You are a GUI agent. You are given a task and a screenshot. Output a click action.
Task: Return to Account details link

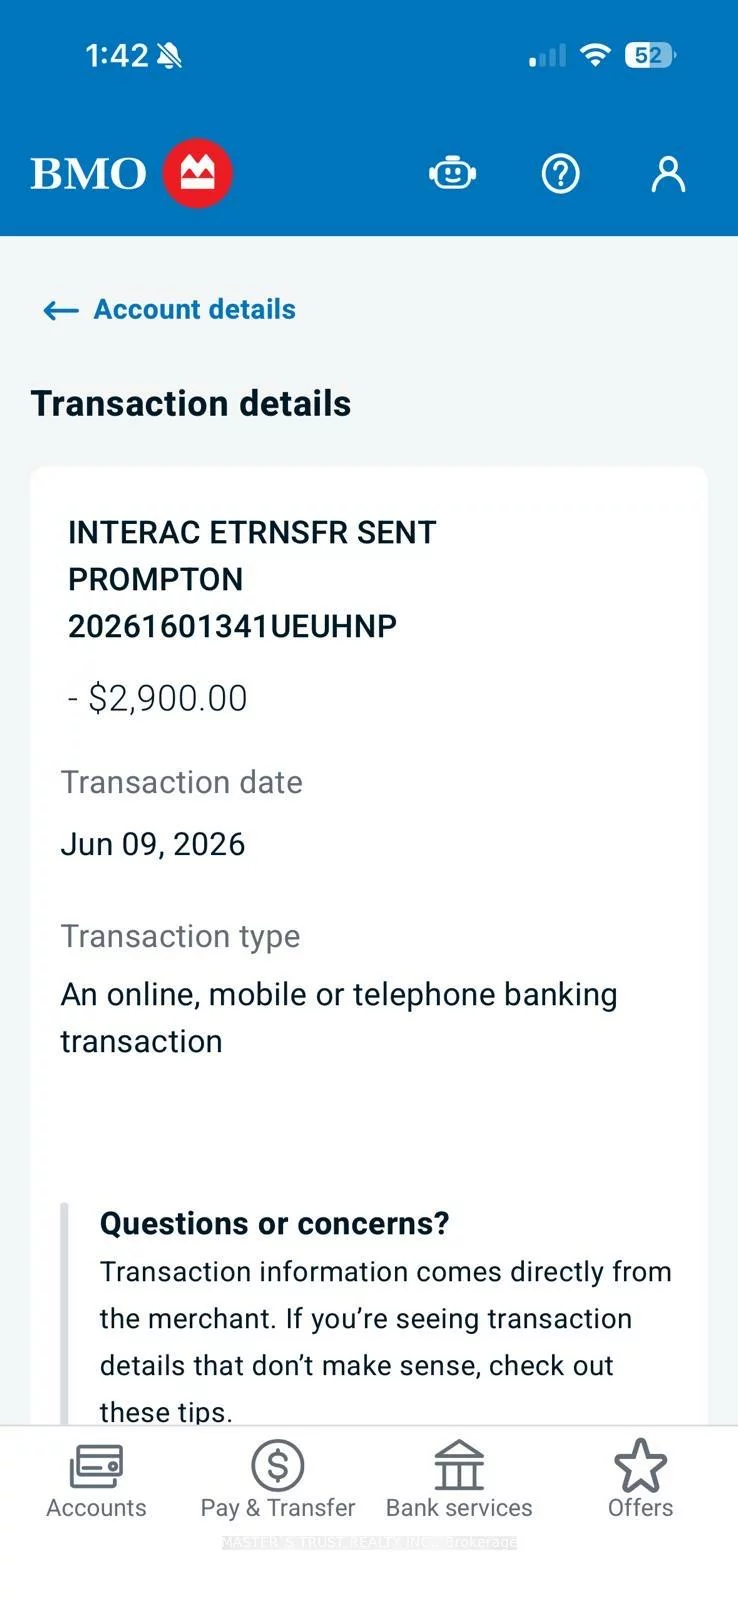coord(195,310)
